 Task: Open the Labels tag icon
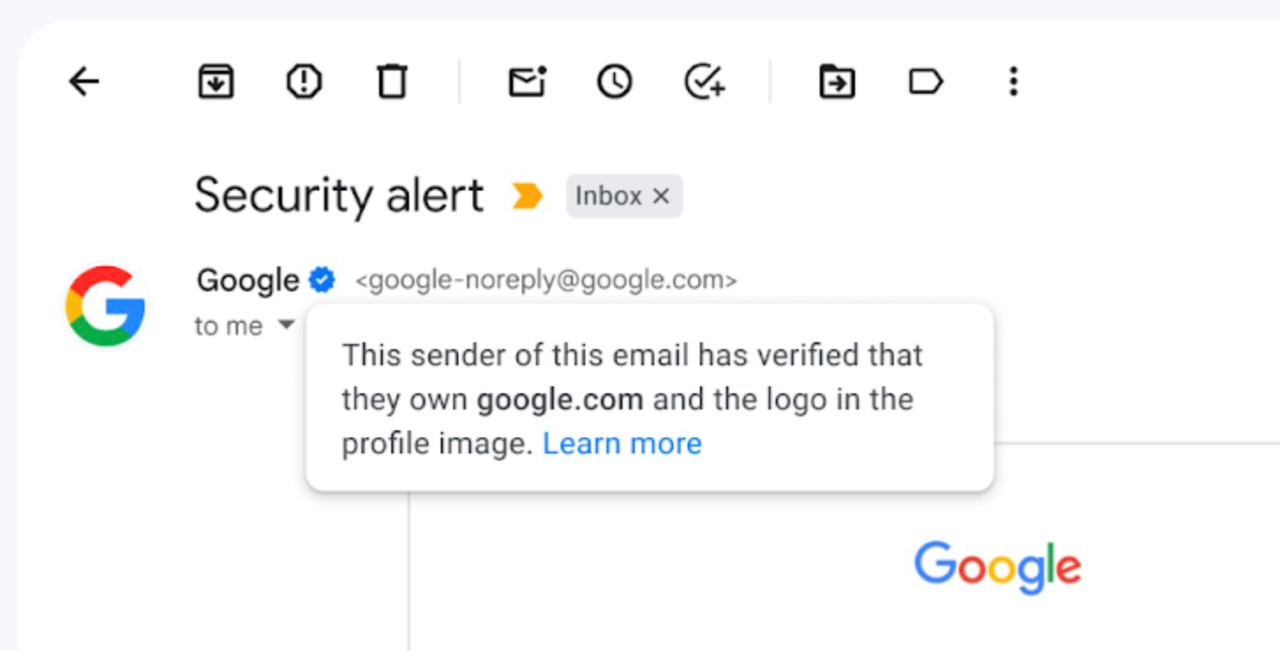click(926, 82)
